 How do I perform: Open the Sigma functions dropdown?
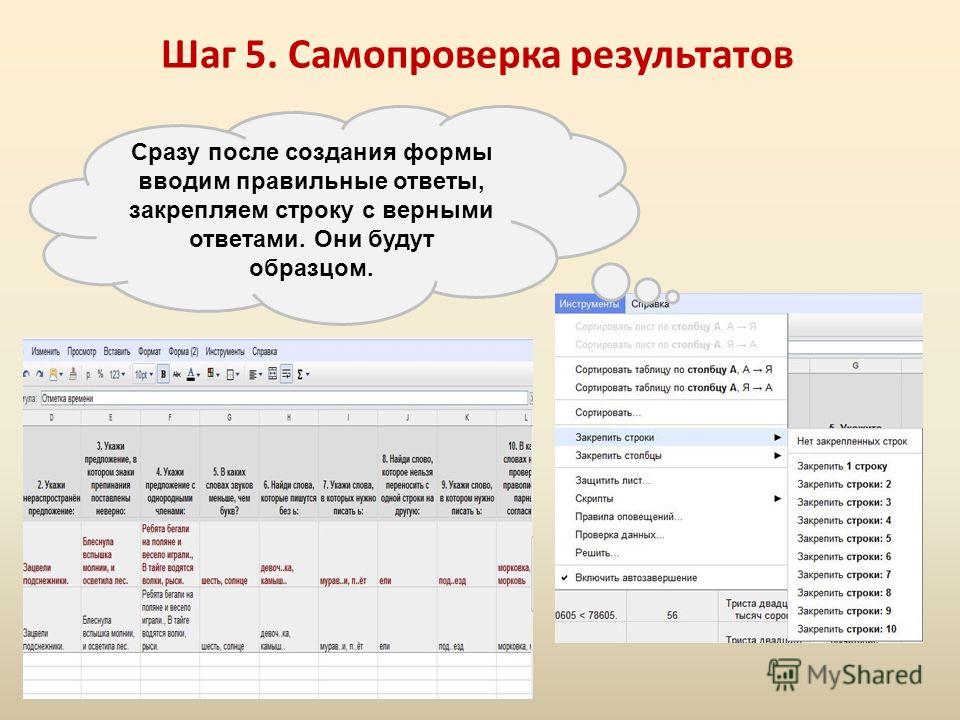pos(303,374)
